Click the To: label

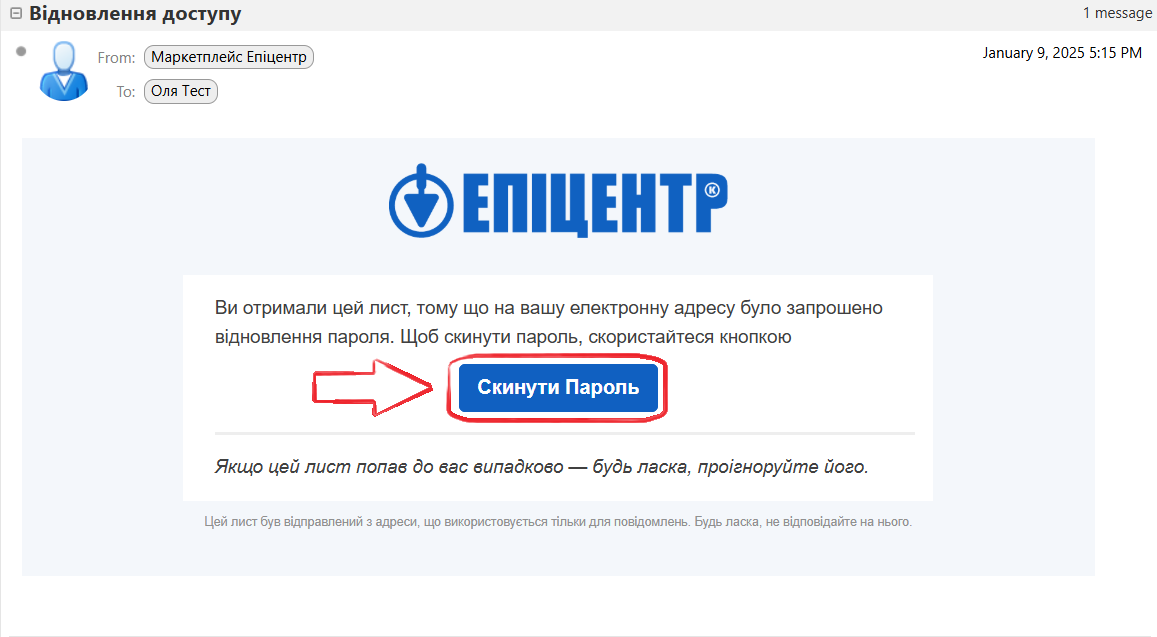coord(125,92)
